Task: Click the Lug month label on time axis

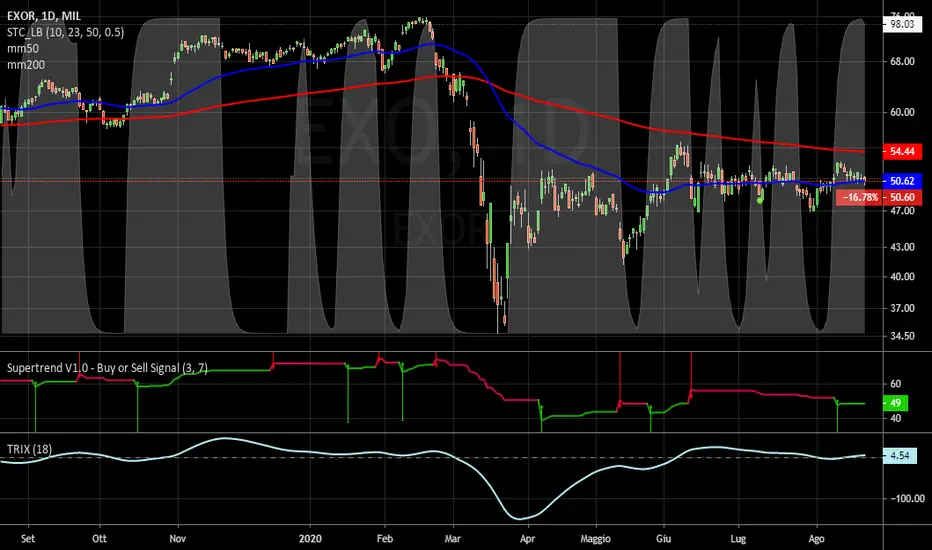Action: 738,539
